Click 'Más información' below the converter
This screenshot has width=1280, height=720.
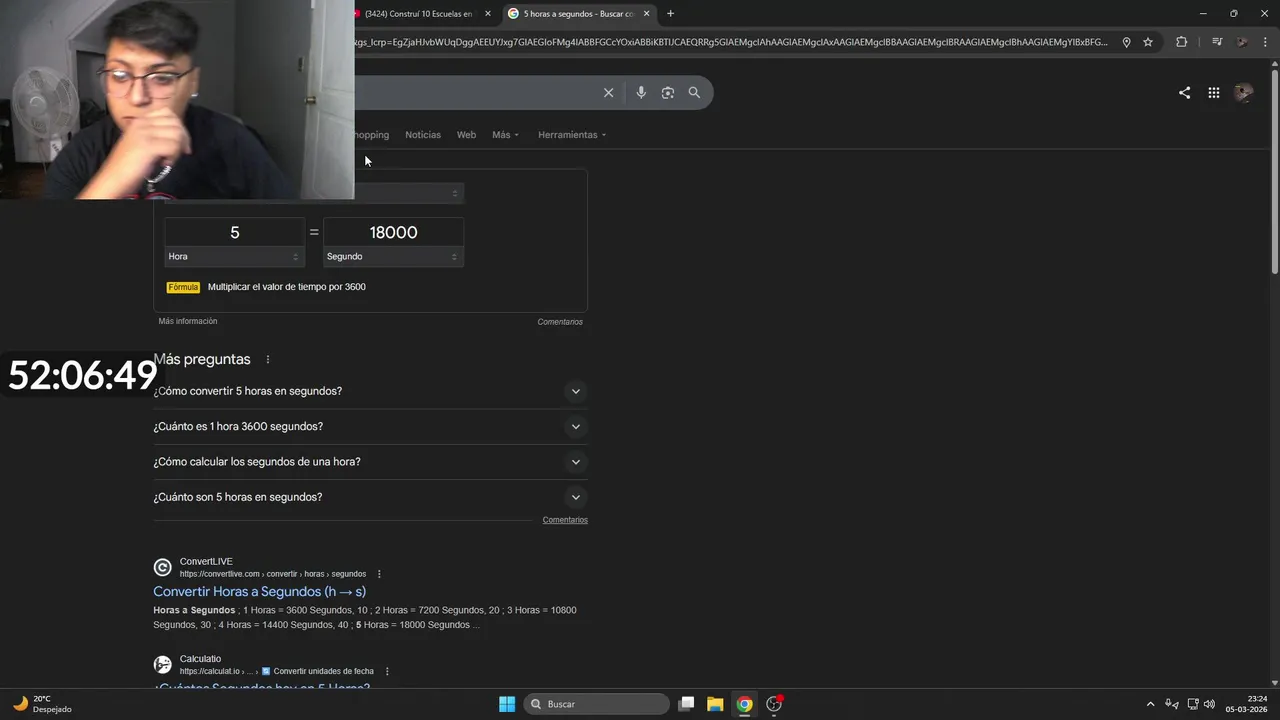click(188, 321)
